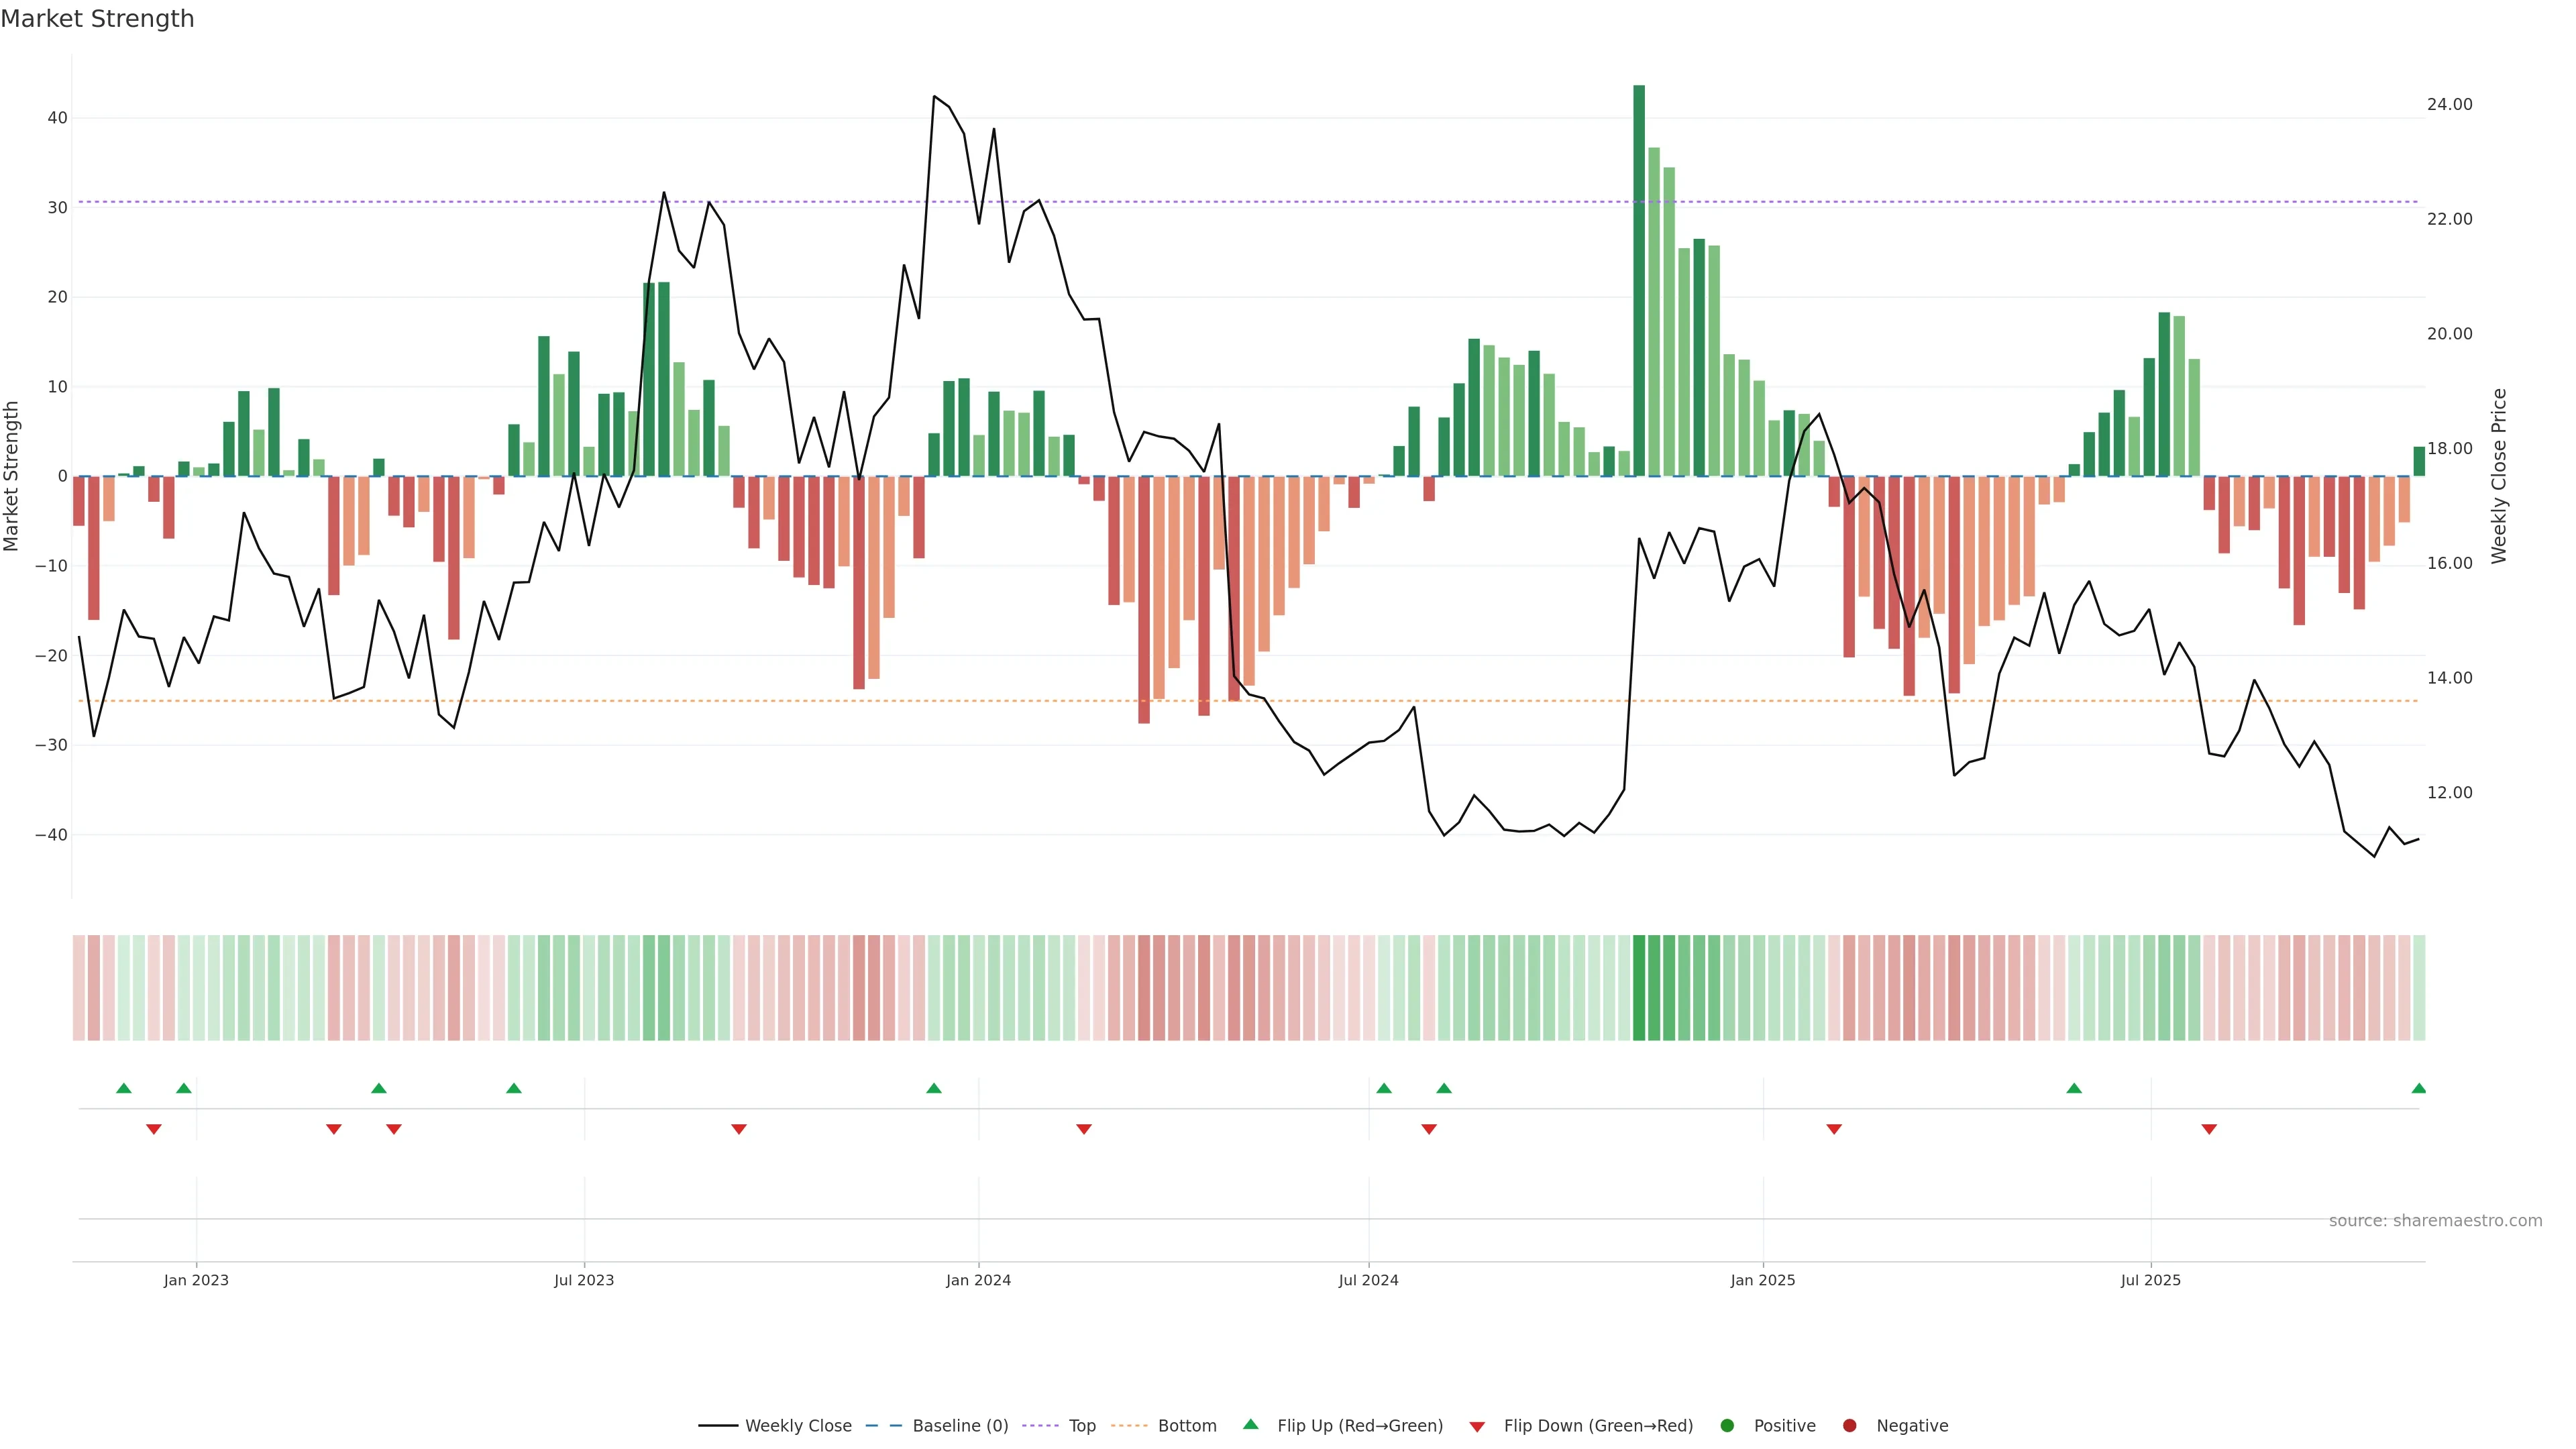Click the tallest dark green strength bar

click(x=1639, y=280)
